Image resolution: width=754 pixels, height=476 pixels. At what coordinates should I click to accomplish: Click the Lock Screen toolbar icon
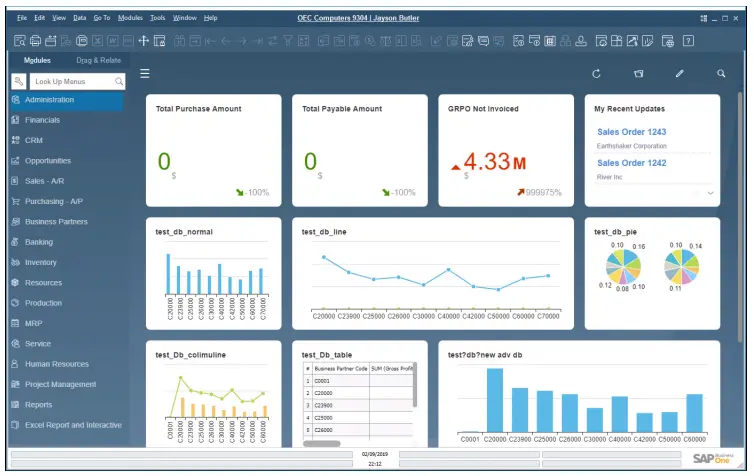point(159,41)
